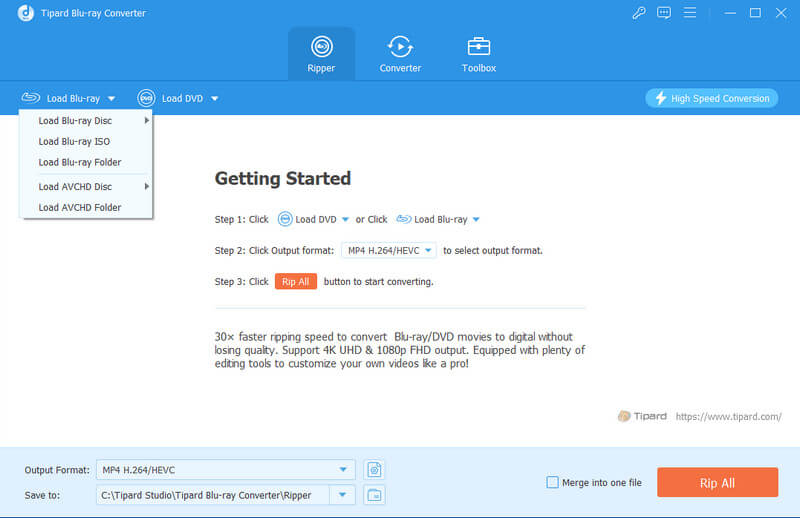The image size is (800, 518).
Task: Click the small Rip All button in Step 3
Action: point(296,282)
